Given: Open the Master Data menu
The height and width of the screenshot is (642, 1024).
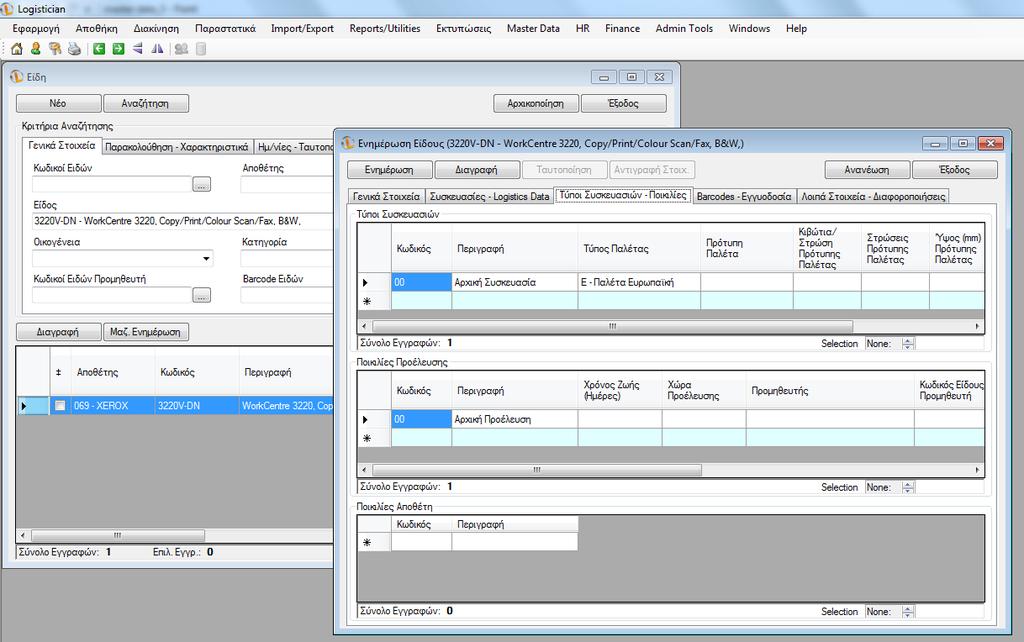Looking at the screenshot, I should pos(533,29).
